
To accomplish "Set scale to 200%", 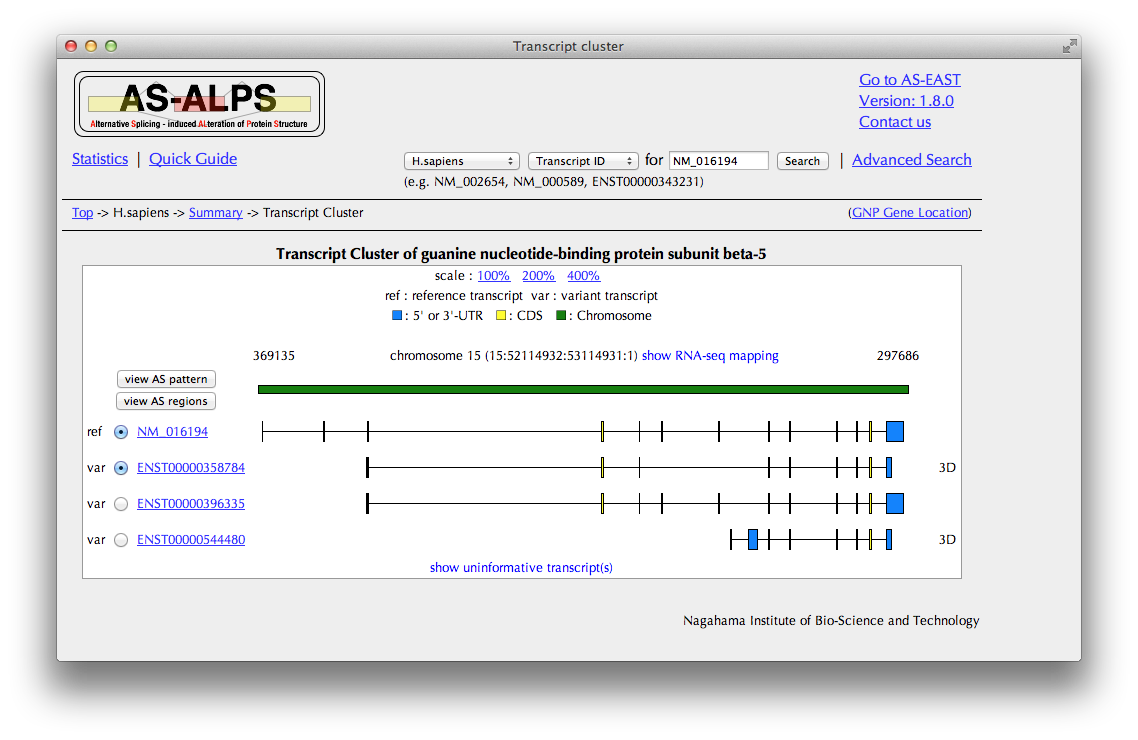I will tap(538, 276).
